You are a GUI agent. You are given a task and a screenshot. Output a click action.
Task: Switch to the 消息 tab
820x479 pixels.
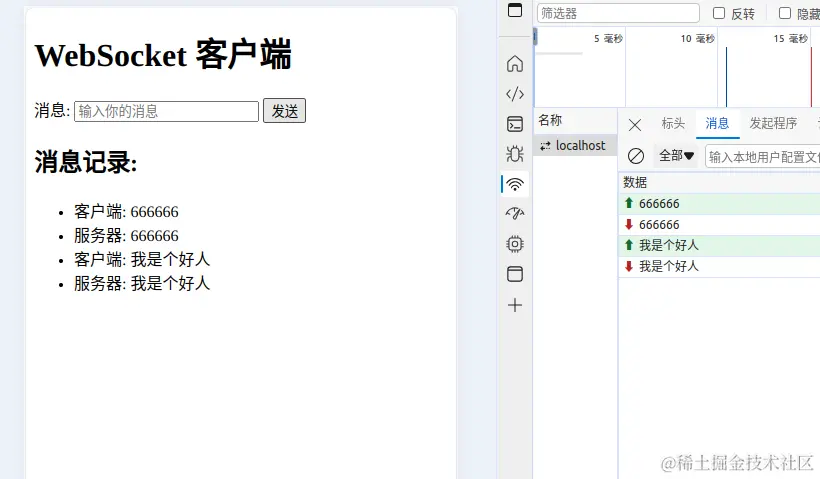pos(717,123)
